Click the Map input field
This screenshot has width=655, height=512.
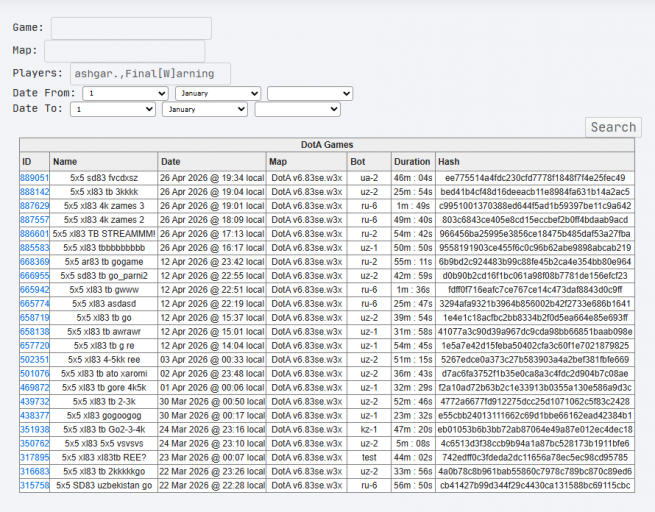(124, 51)
